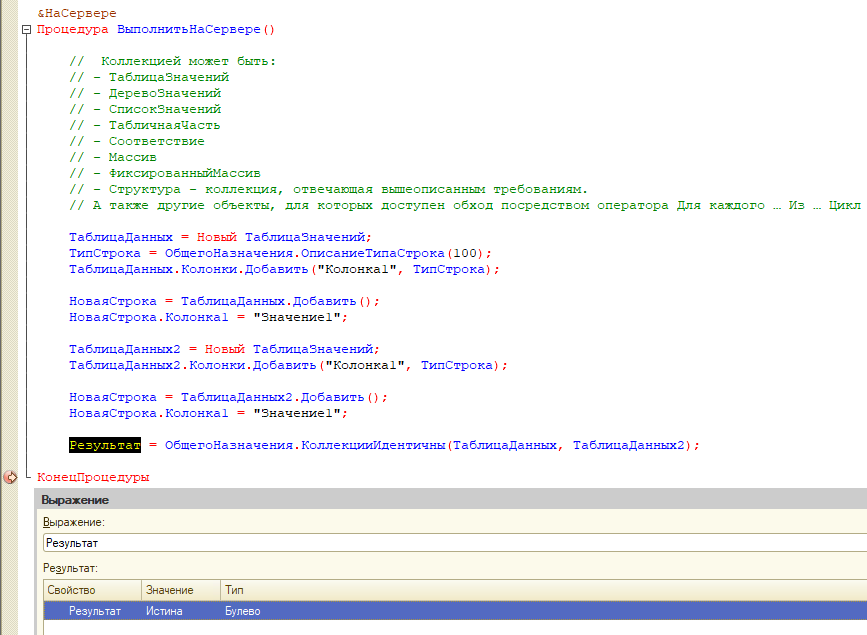The image size is (867, 635).
Task: Click the highlighted Результат variable in code
Action: (105, 445)
